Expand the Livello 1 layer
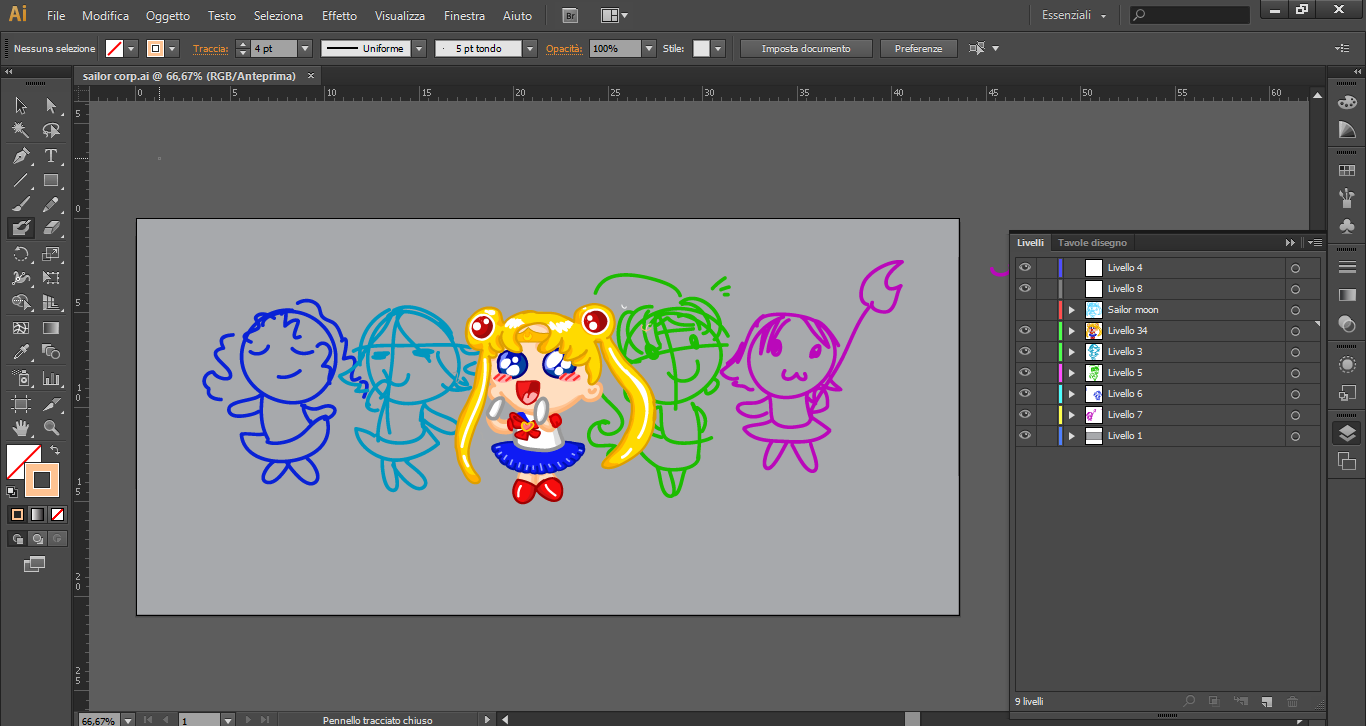 point(1072,436)
